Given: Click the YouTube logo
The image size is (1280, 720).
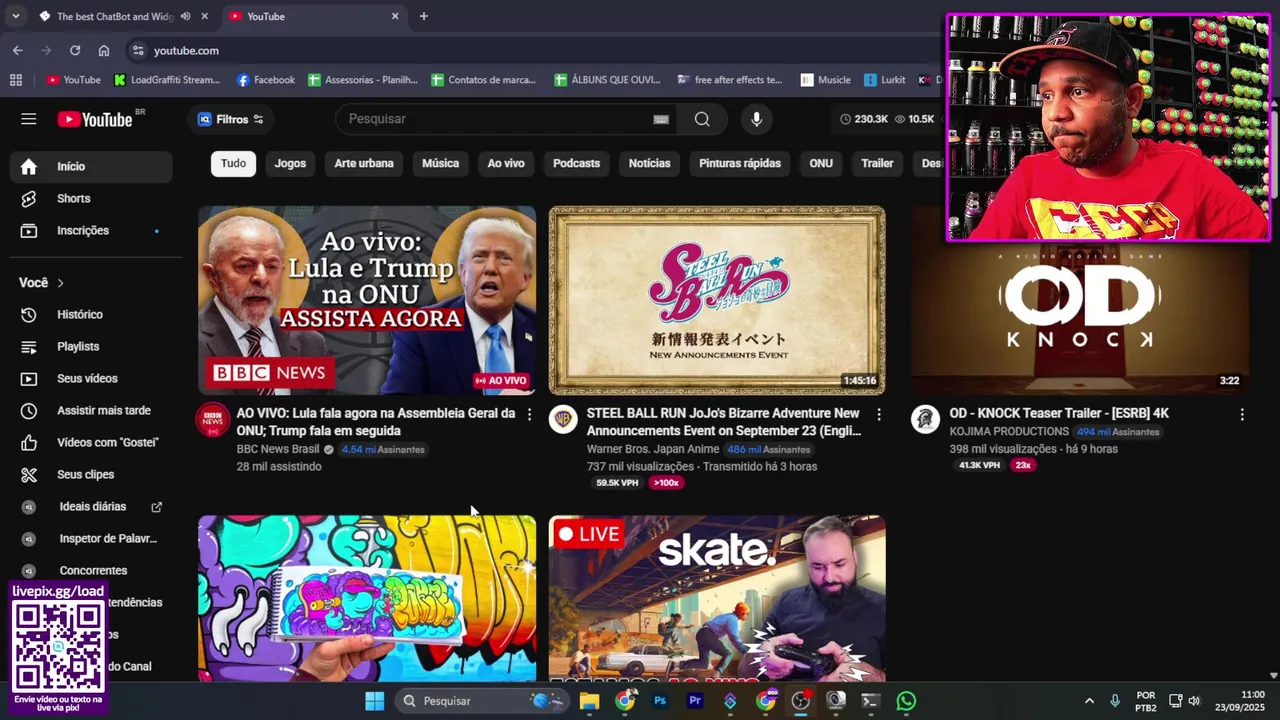Looking at the screenshot, I should tap(95, 119).
